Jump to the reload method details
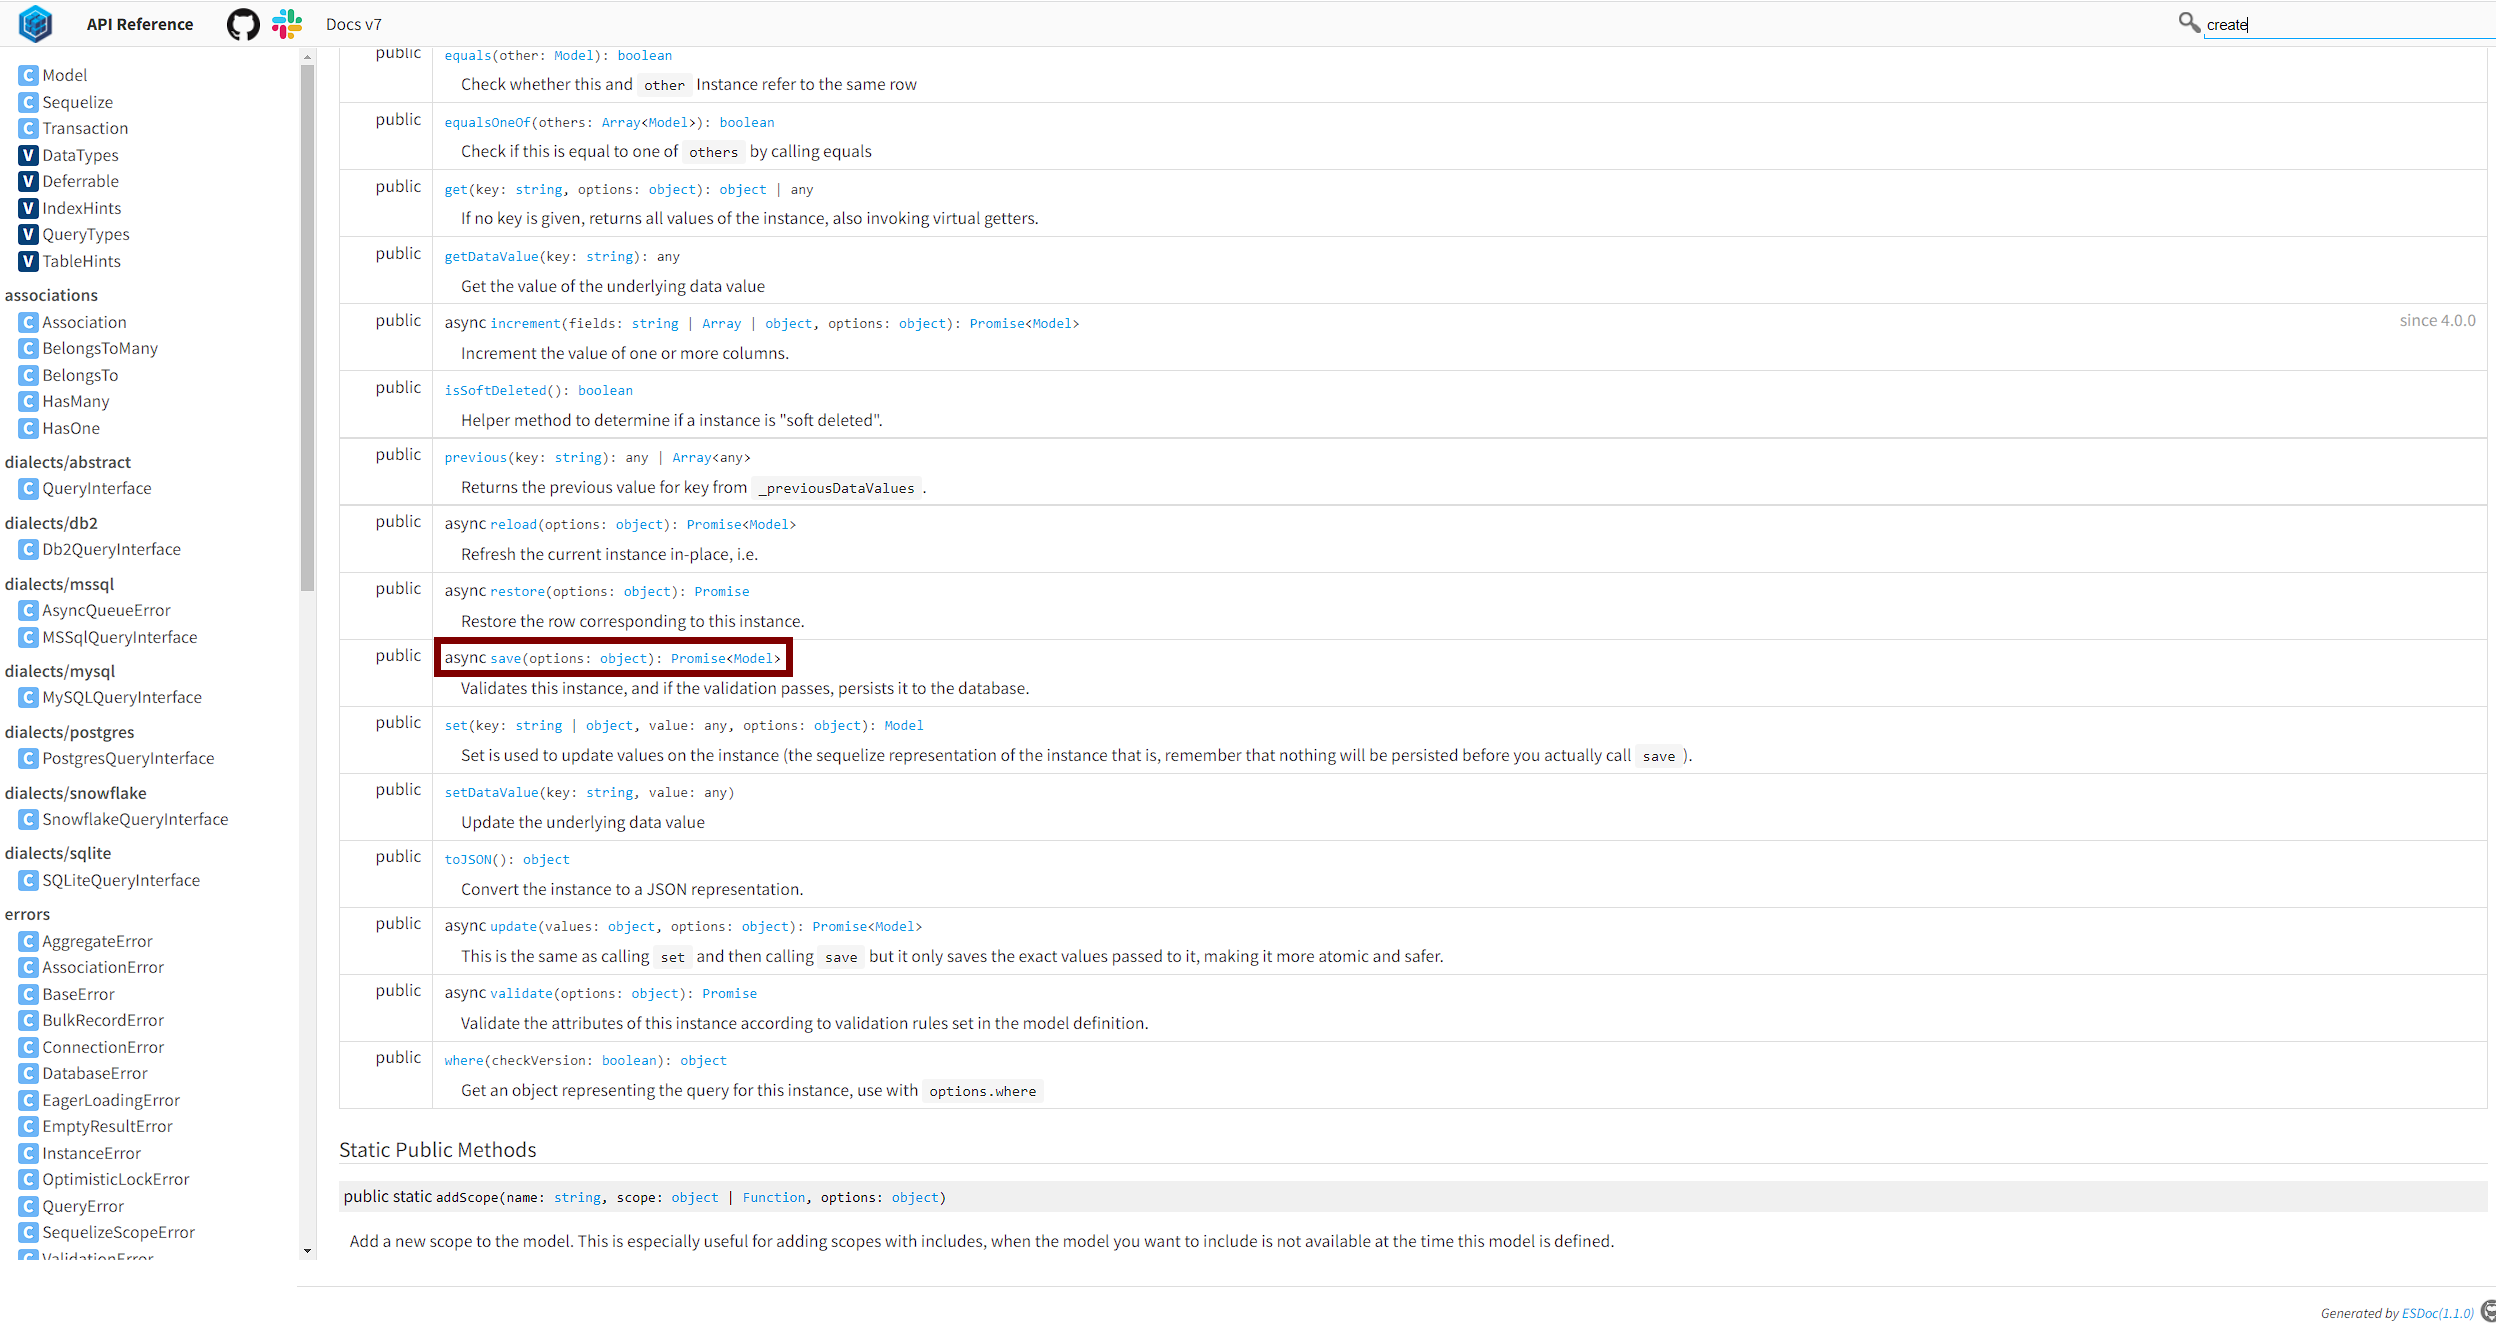The width and height of the screenshot is (2496, 1339). 513,525
